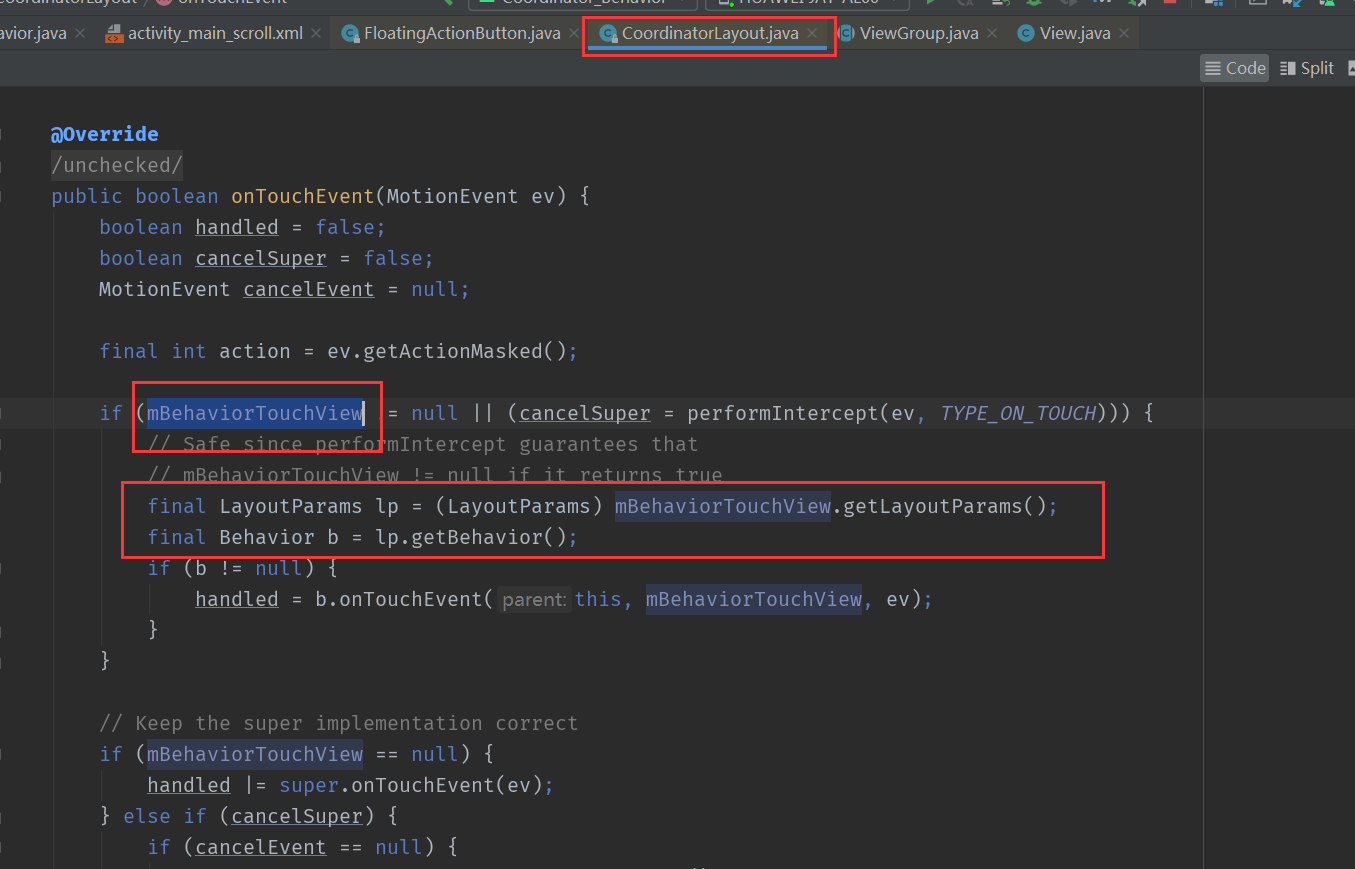Switch to the activity_main_scroll.xml tab

214,33
